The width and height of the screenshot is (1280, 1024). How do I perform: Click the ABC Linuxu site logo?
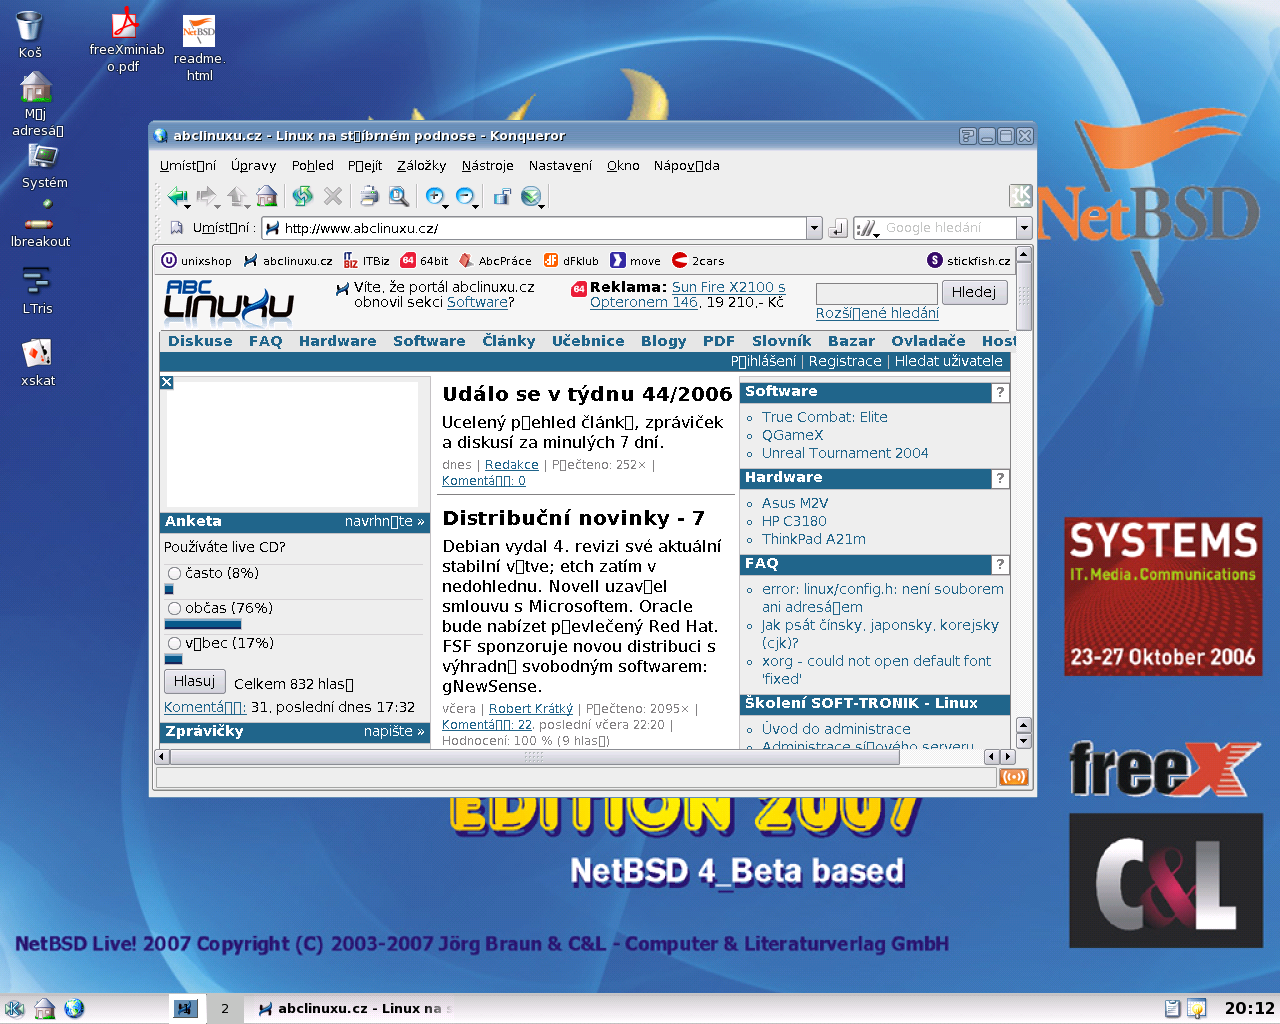point(229,303)
